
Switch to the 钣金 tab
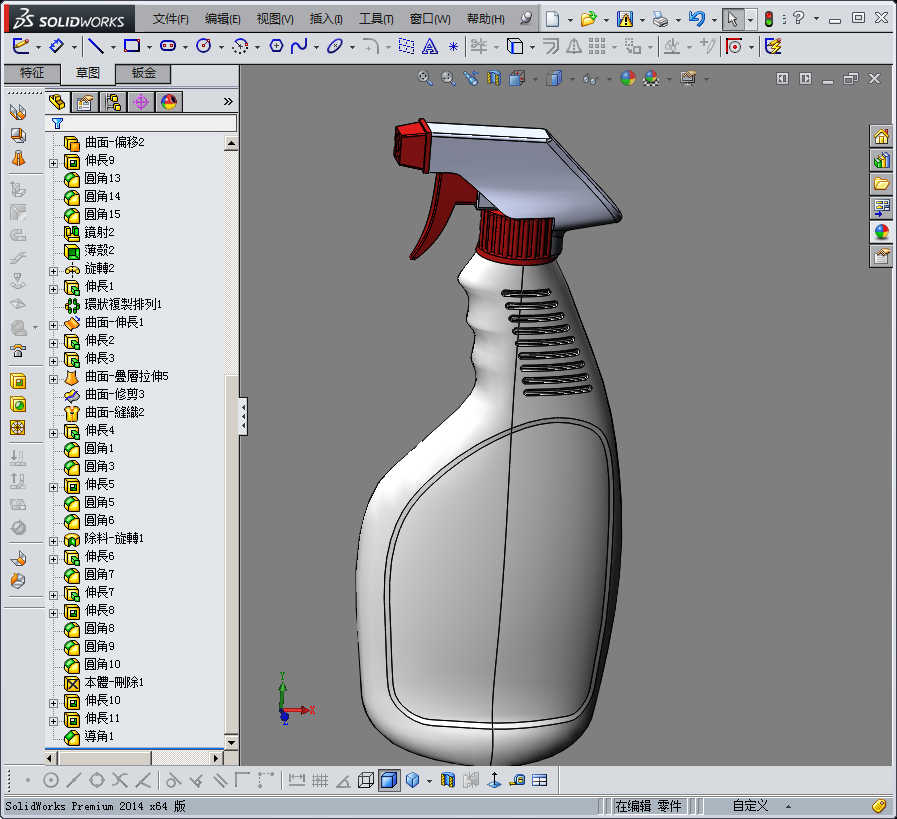(x=144, y=73)
